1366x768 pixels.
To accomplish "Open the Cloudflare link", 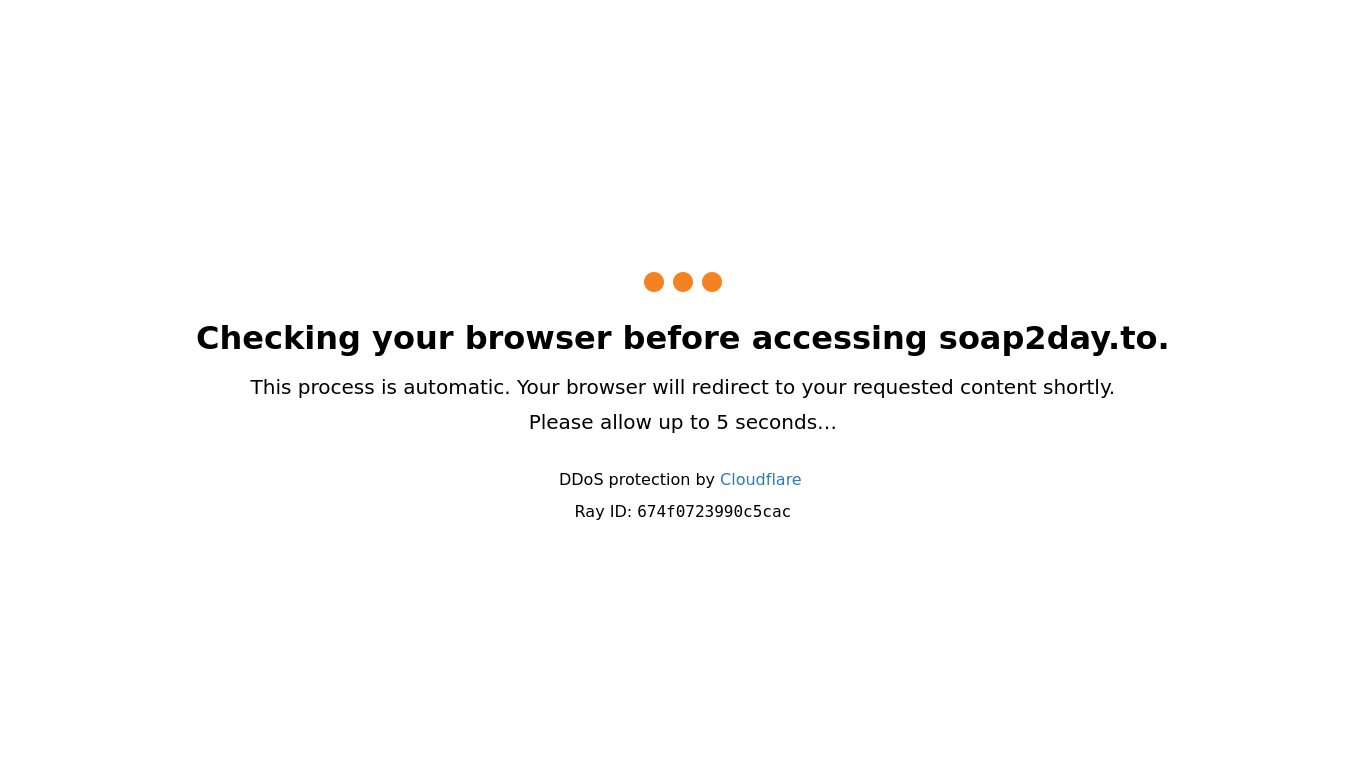I will coord(760,480).
